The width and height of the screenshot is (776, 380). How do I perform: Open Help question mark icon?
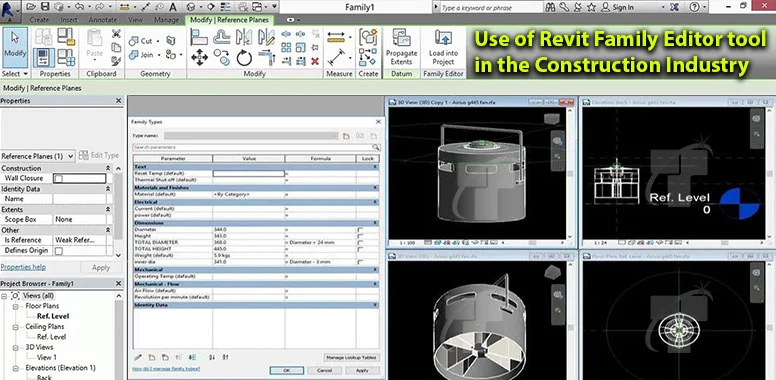click(694, 7)
